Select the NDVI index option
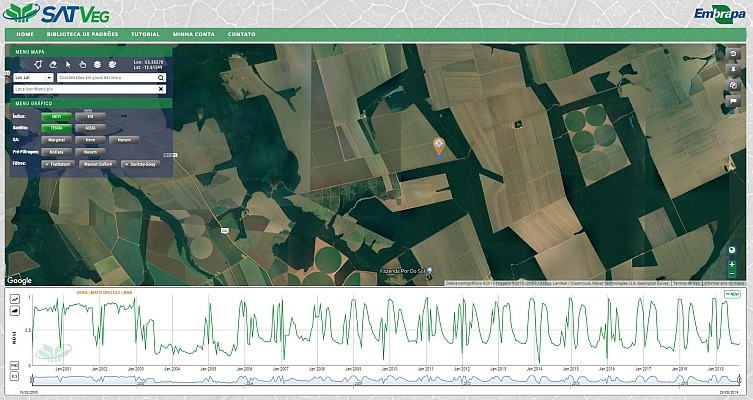Image resolution: width=753 pixels, height=400 pixels. tap(56, 117)
